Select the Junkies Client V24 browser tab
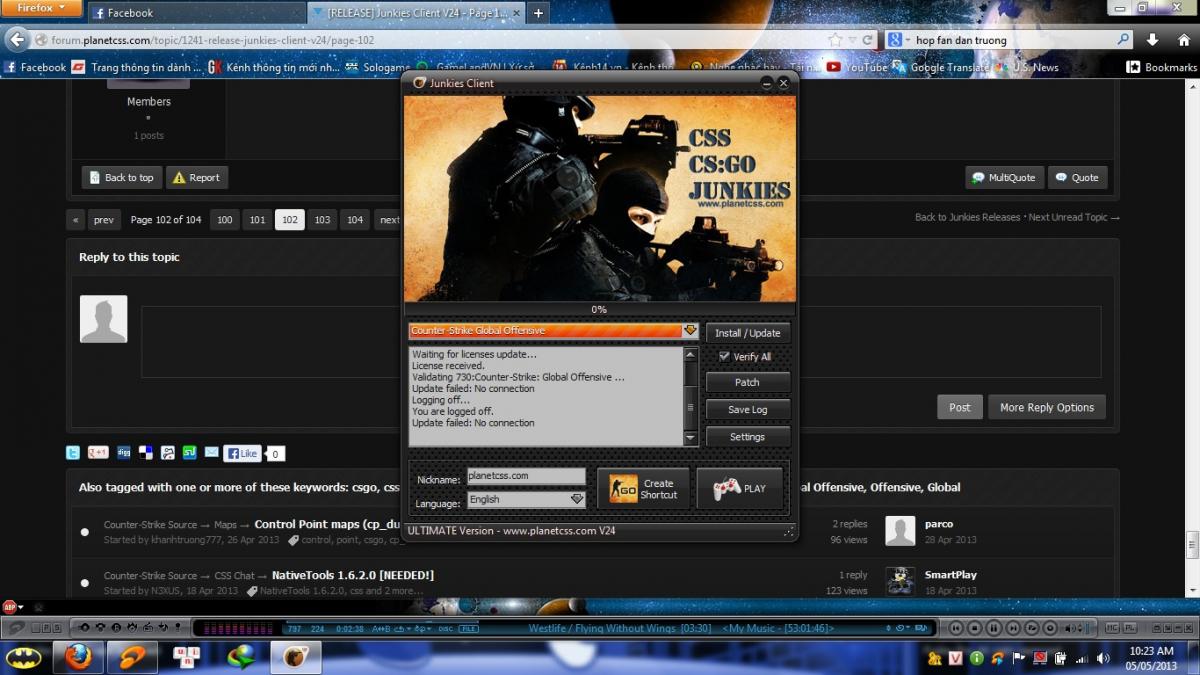1200x675 pixels. click(x=416, y=13)
